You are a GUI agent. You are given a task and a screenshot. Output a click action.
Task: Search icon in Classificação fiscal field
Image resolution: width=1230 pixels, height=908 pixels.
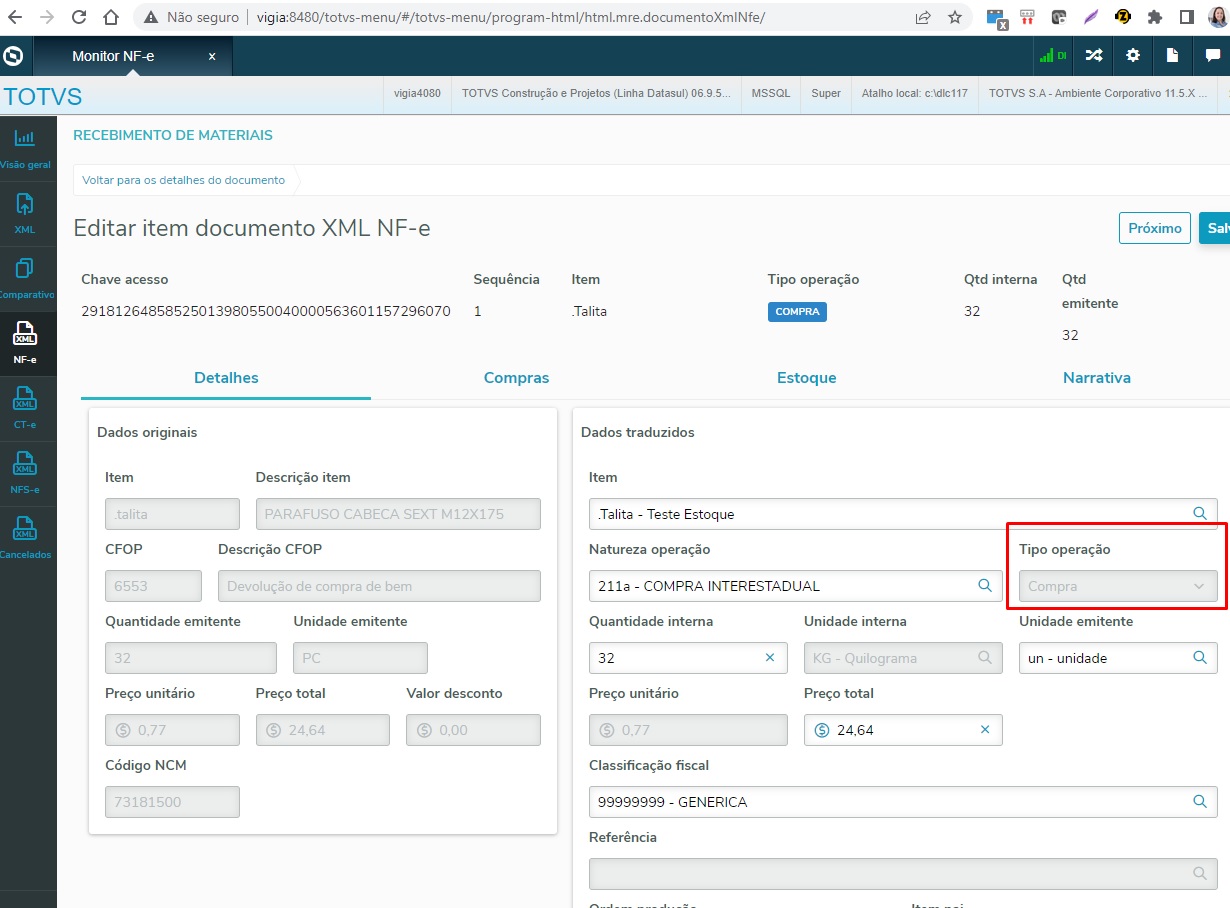pyautogui.click(x=1200, y=802)
